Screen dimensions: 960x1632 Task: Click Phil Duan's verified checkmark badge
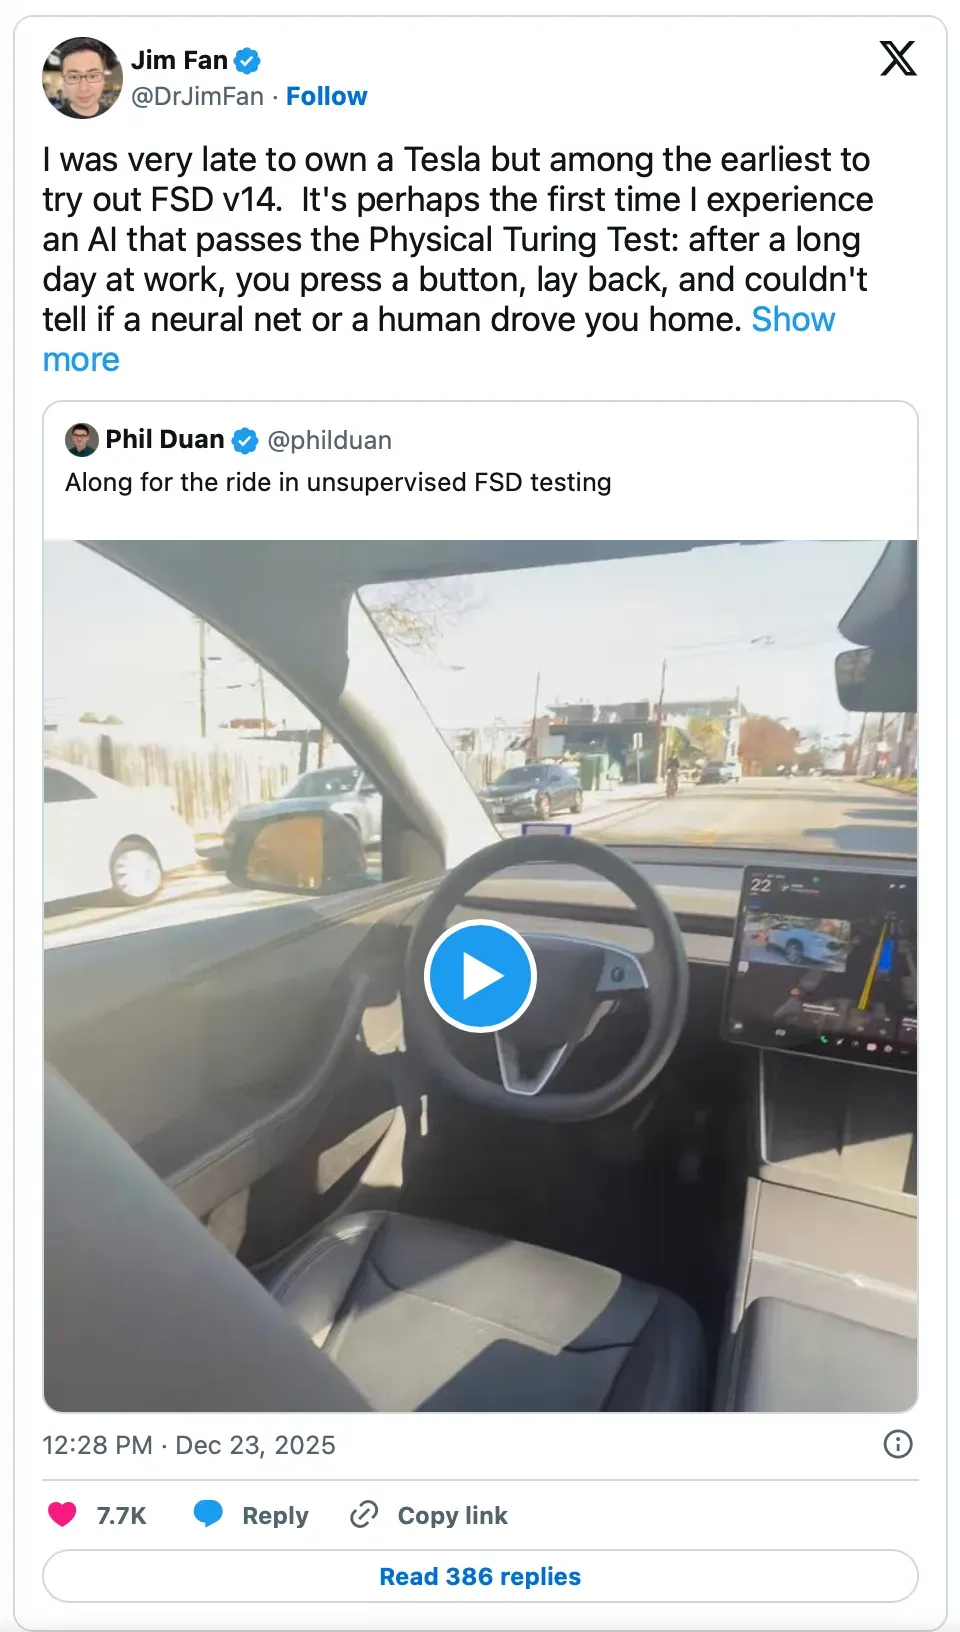(245, 440)
